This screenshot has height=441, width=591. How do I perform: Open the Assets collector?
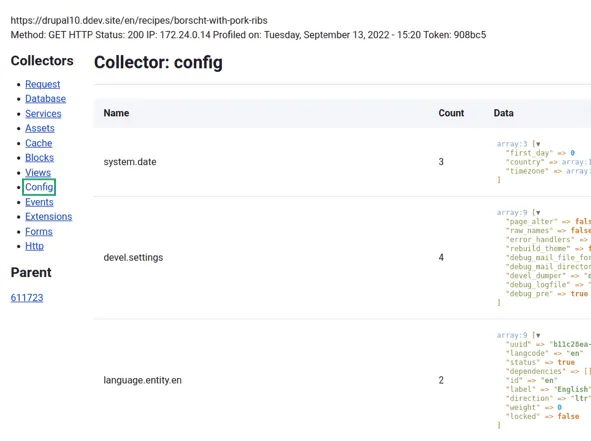(40, 128)
